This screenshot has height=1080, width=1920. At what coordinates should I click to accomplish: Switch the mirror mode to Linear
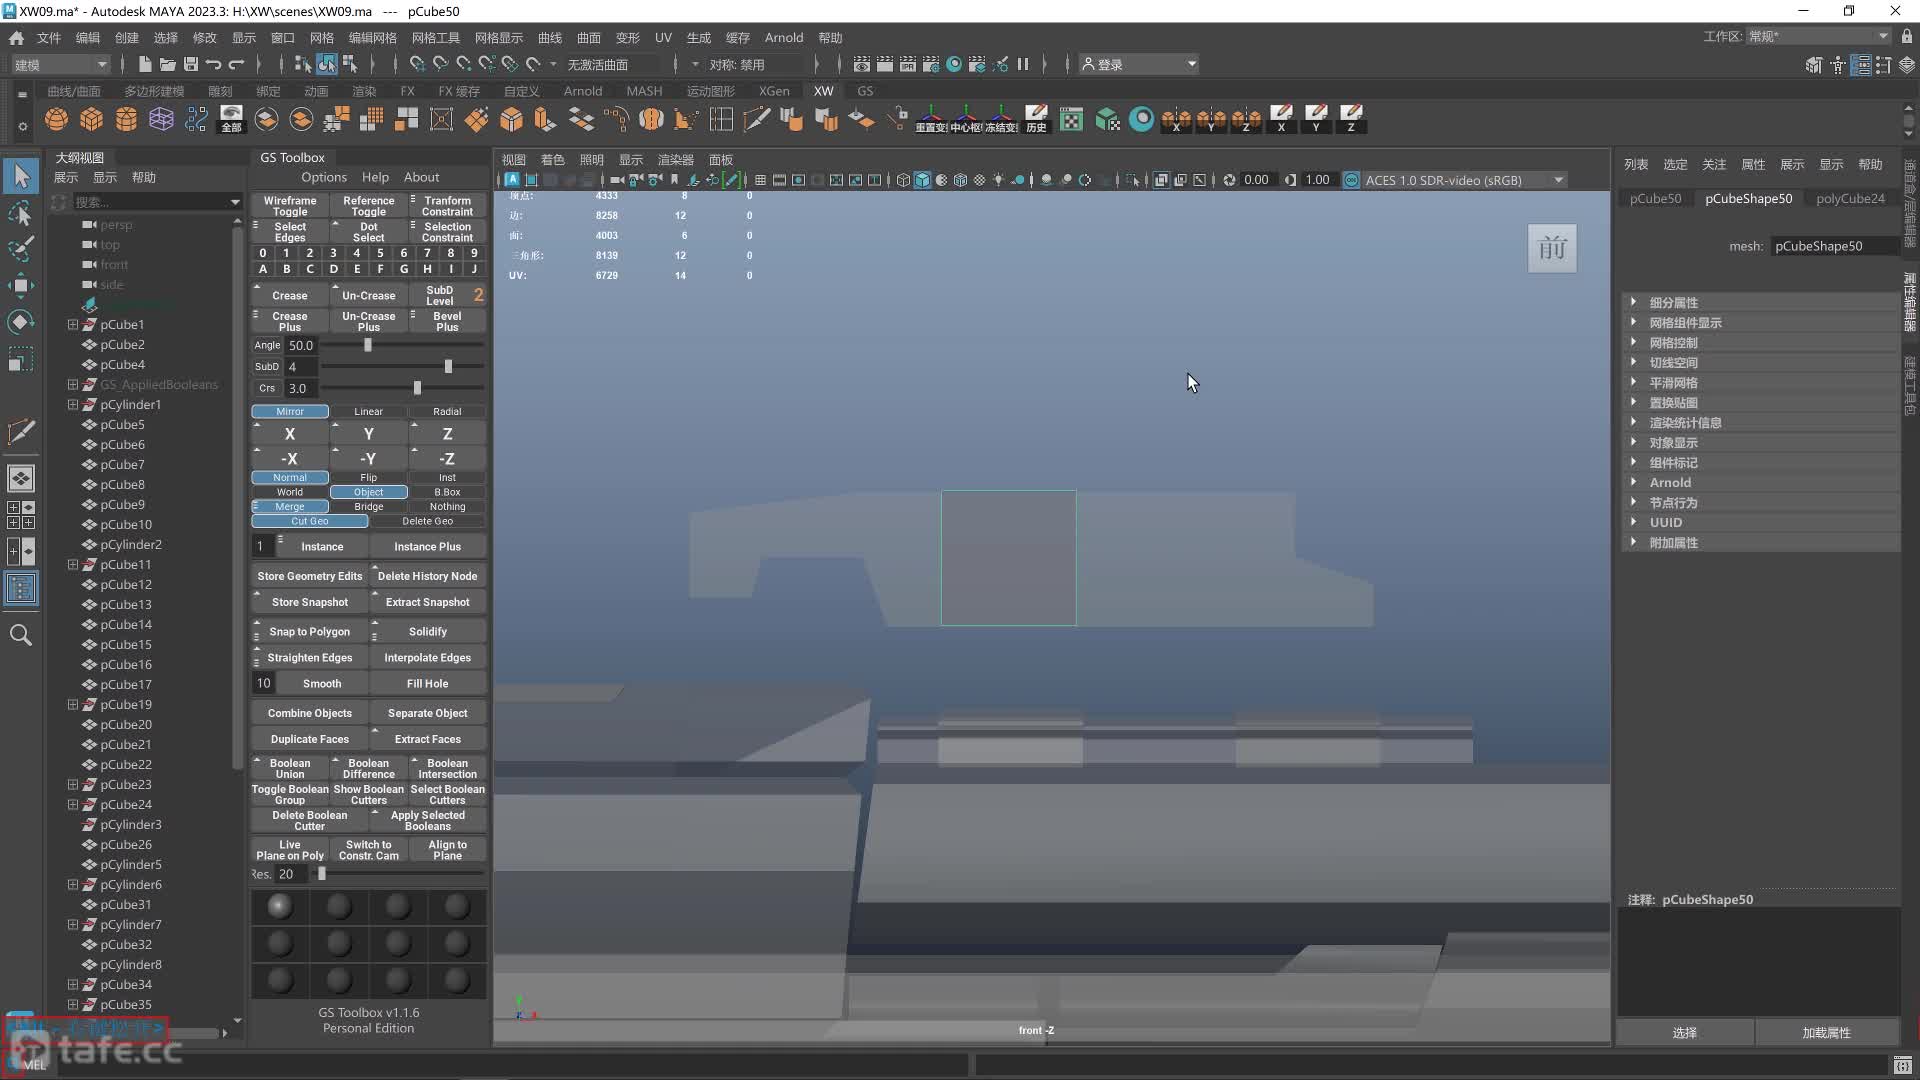pyautogui.click(x=368, y=411)
